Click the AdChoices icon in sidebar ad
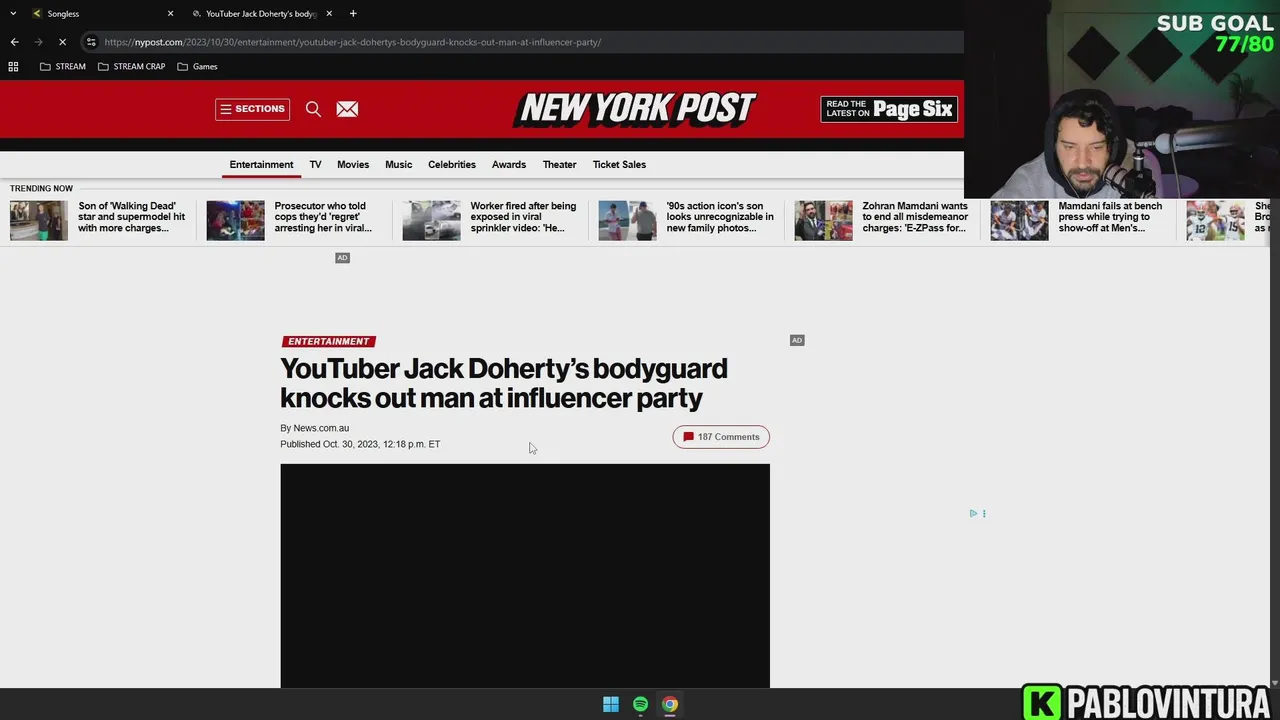 point(973,513)
